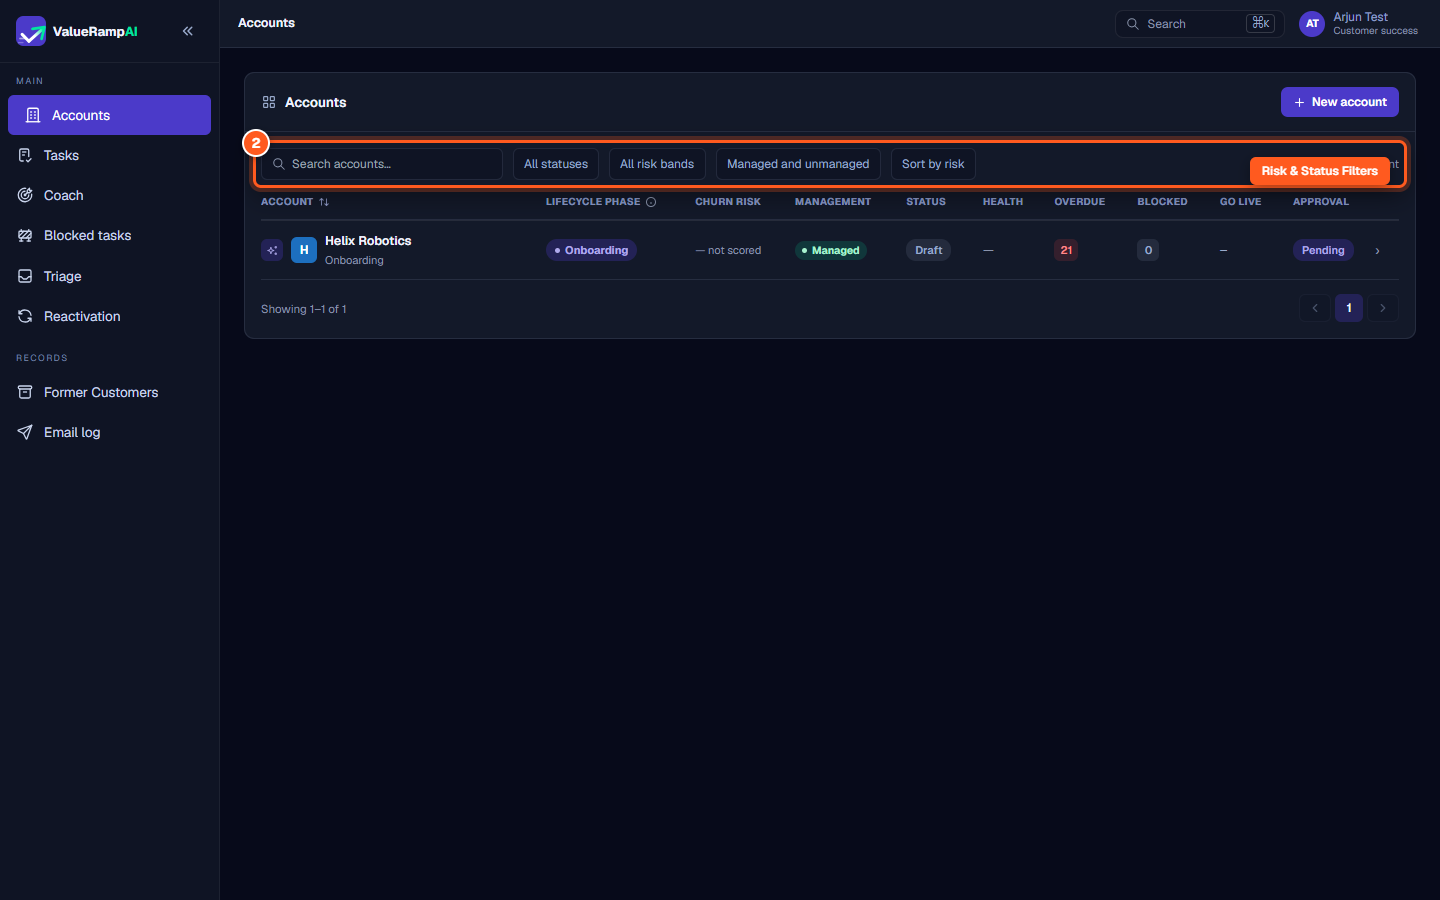Open the Helix Robotics account
The width and height of the screenshot is (1440, 900).
(x=368, y=241)
